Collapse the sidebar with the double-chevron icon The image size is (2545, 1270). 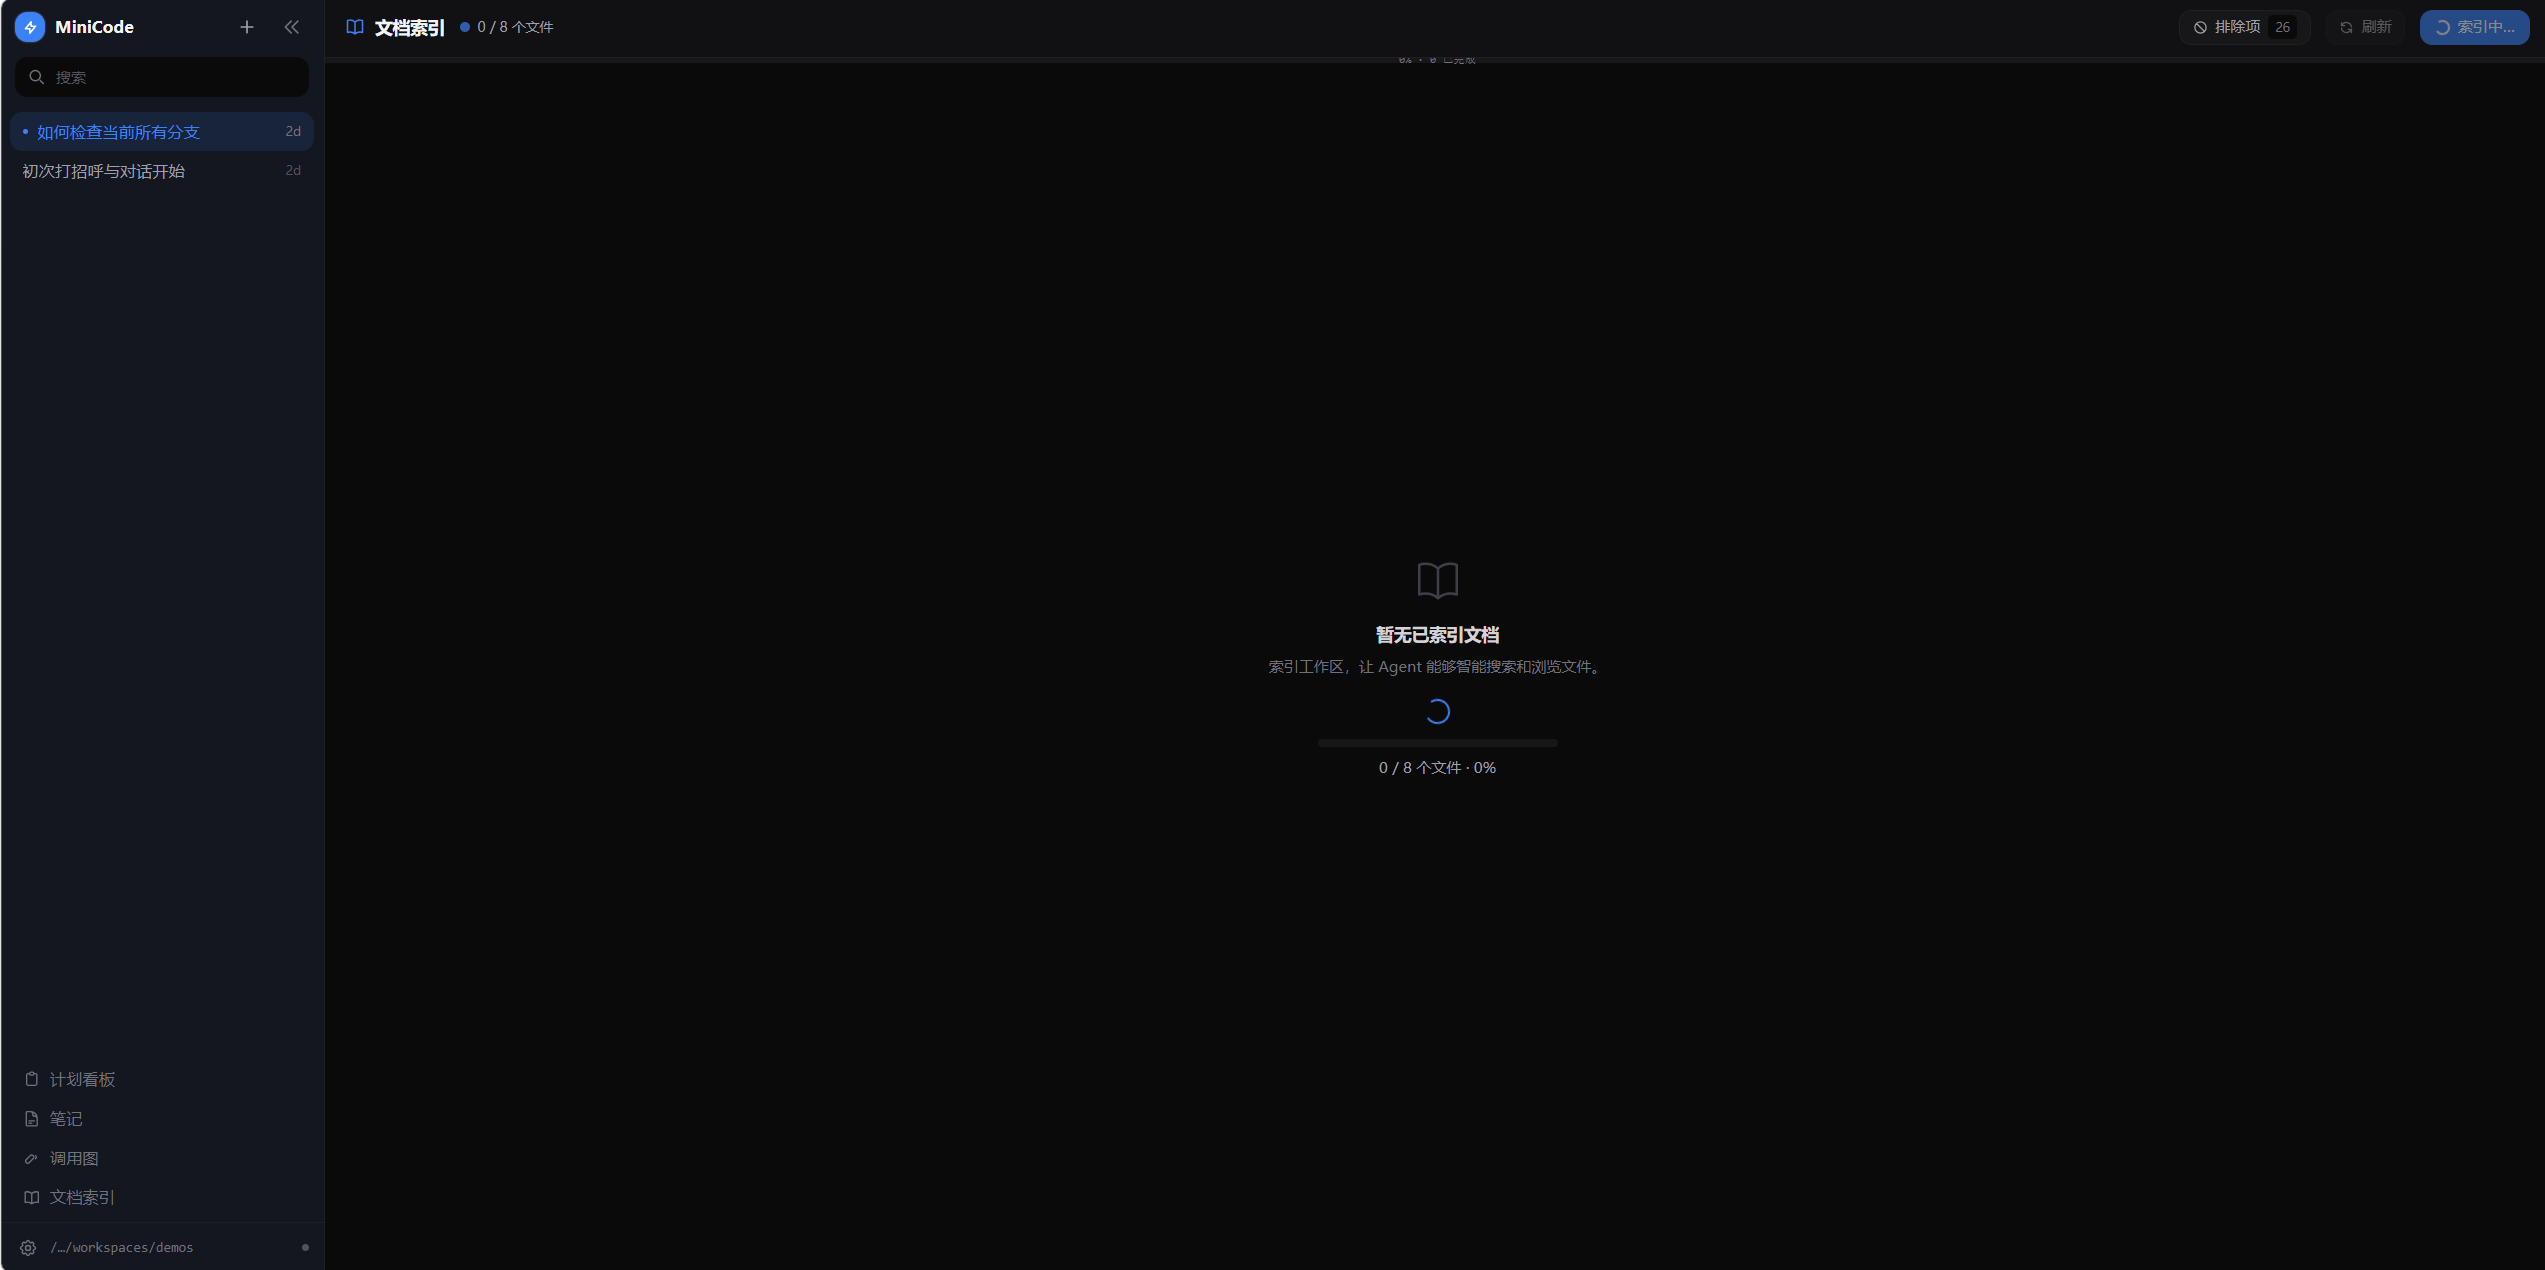tap(292, 27)
